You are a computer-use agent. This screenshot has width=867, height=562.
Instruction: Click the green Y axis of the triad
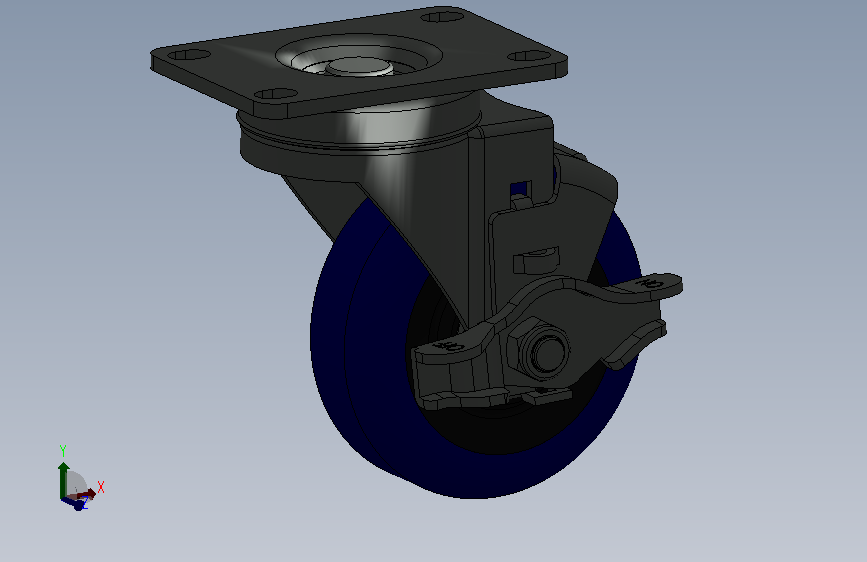[64, 480]
